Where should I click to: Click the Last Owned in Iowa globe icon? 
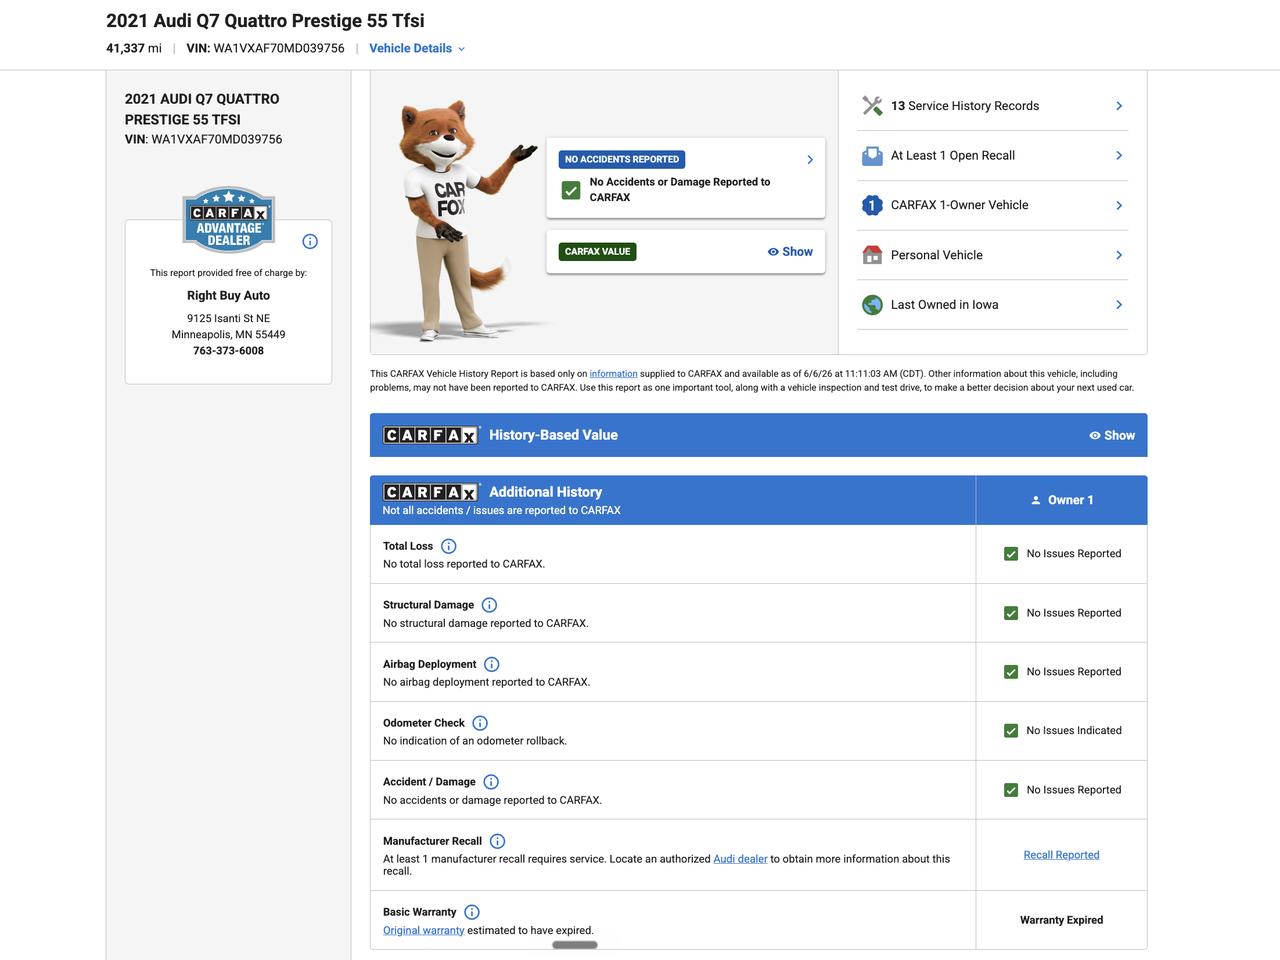click(x=872, y=305)
